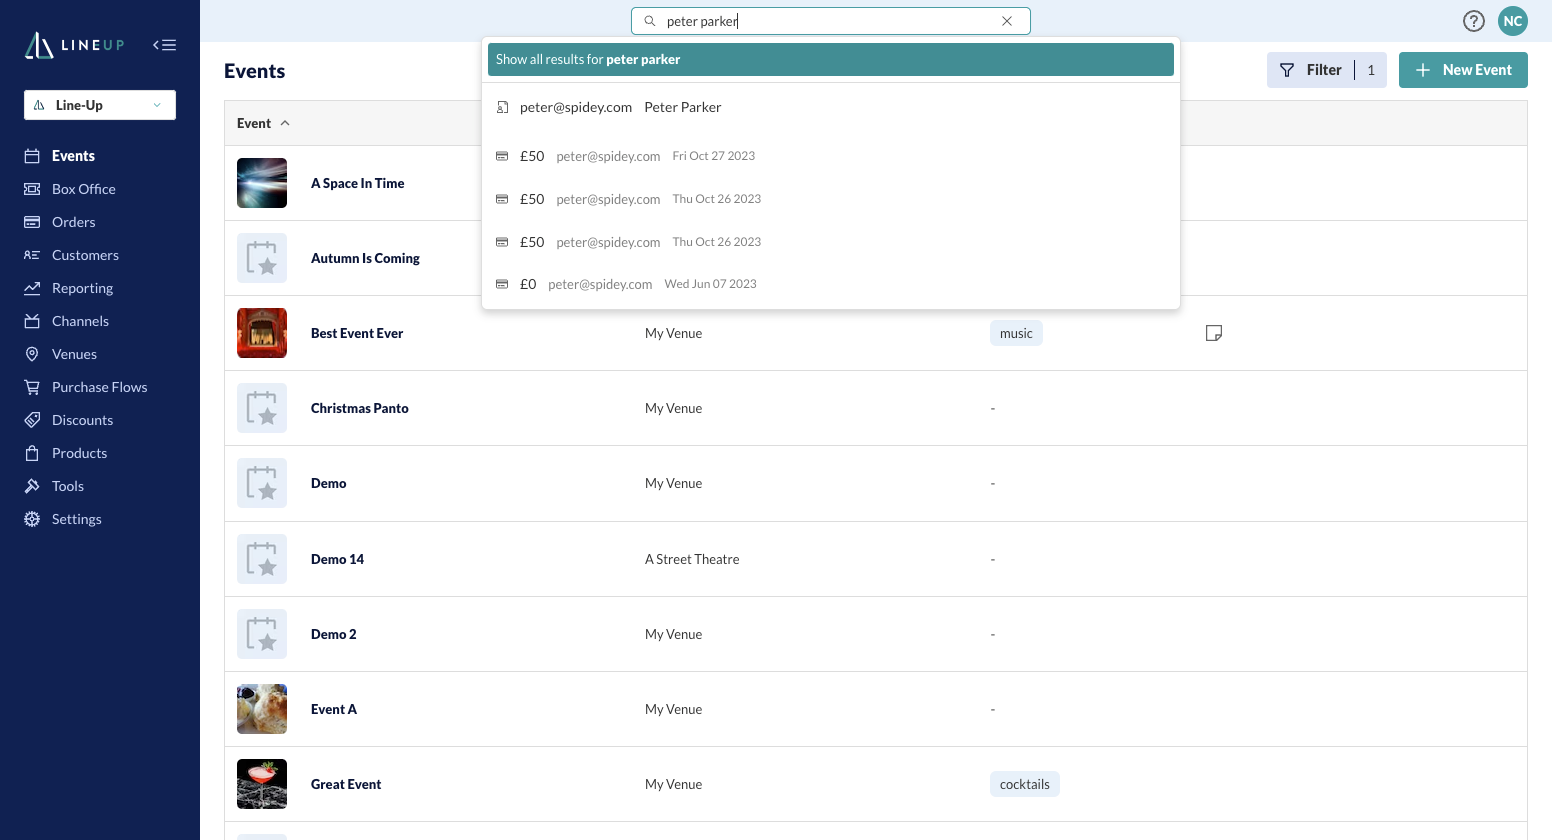Image resolution: width=1552 pixels, height=840 pixels.
Task: Open Purchase Flows in the sidebar
Action: point(99,387)
